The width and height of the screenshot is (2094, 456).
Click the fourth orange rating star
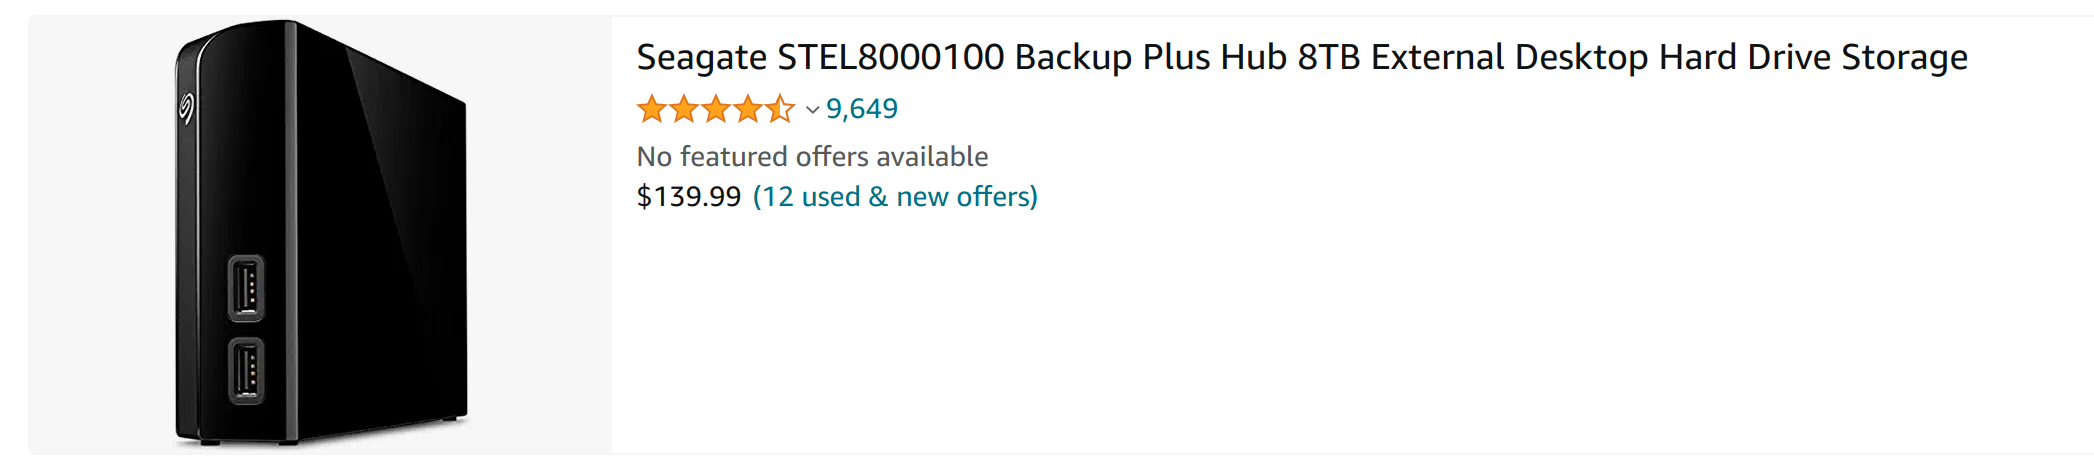pos(748,108)
